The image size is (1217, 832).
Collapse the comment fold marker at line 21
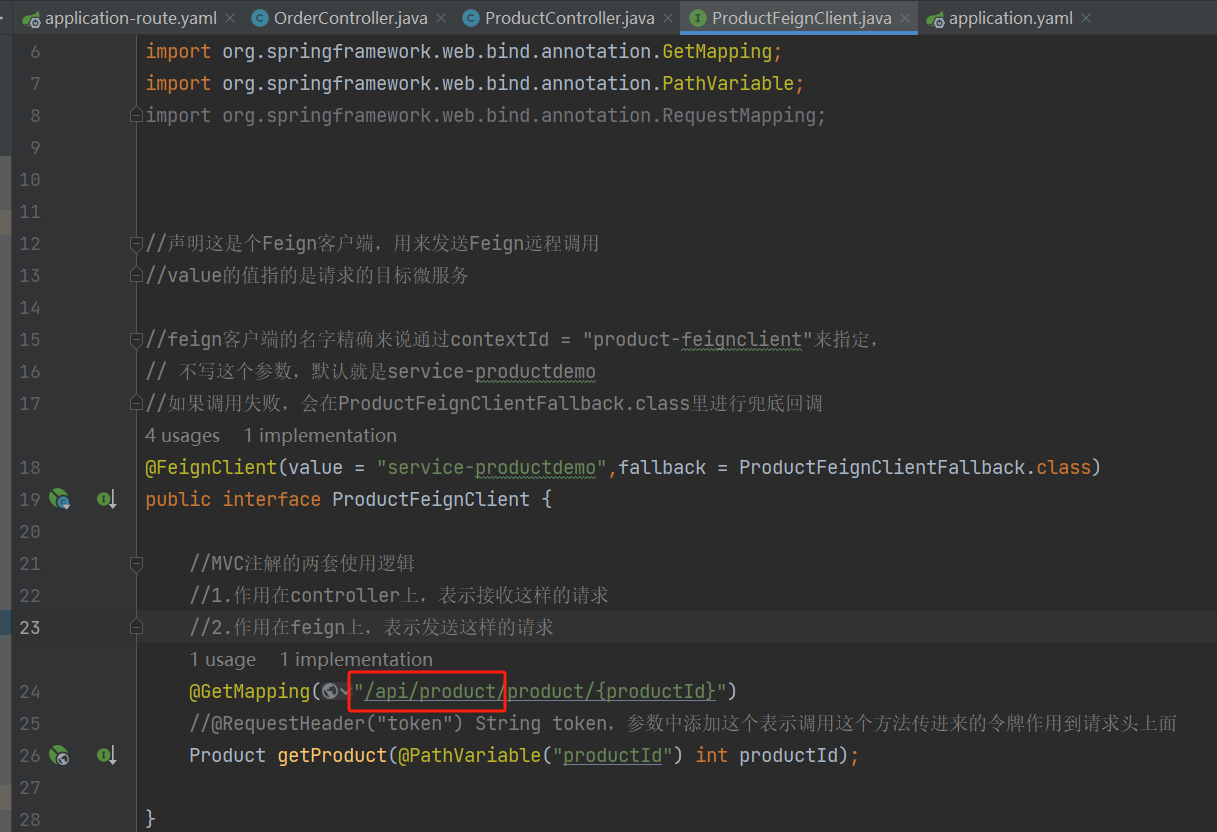136,564
